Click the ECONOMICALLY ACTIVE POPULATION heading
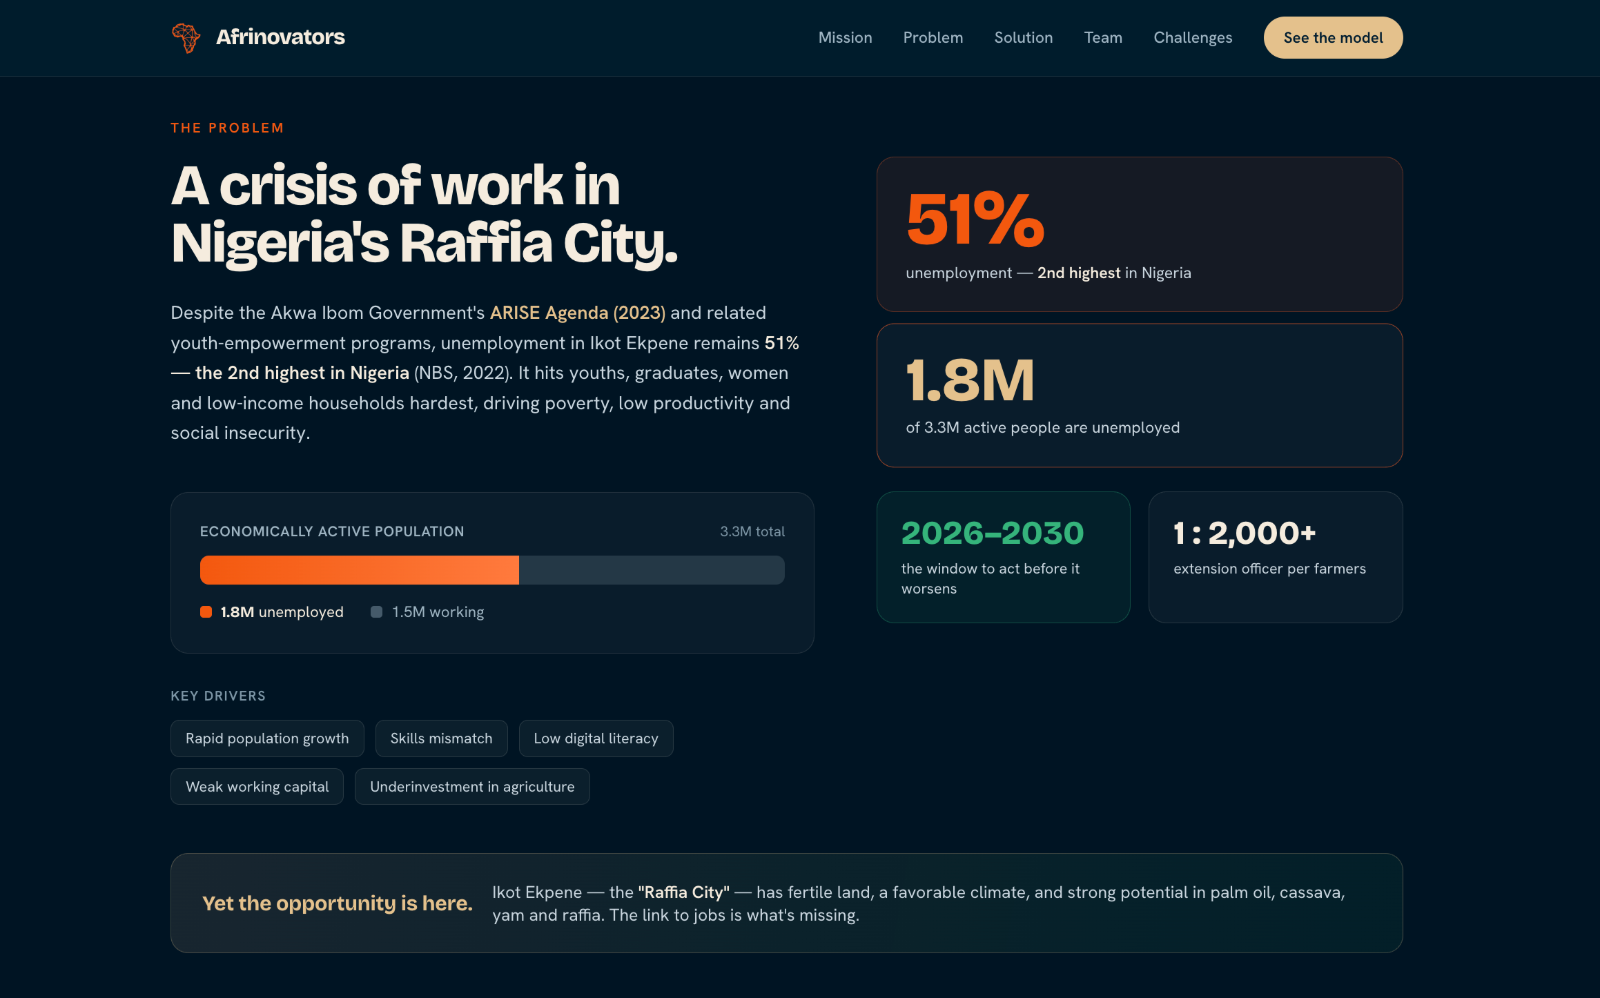1600x998 pixels. point(332,532)
